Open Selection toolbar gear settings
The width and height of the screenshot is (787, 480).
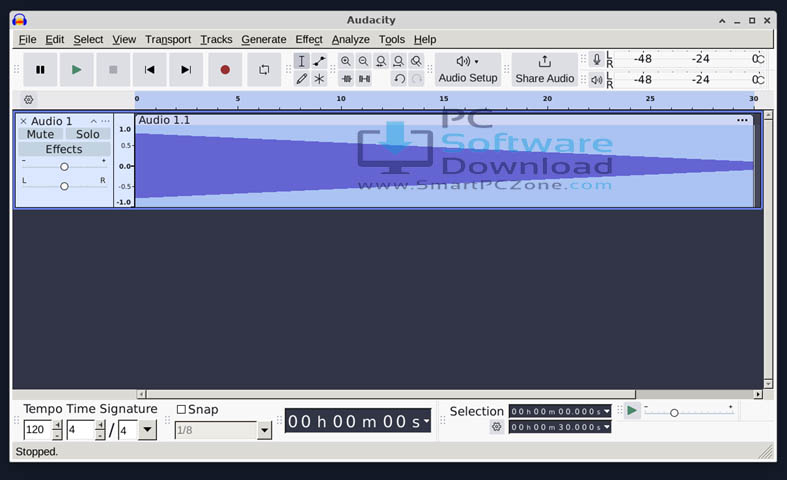click(x=496, y=427)
